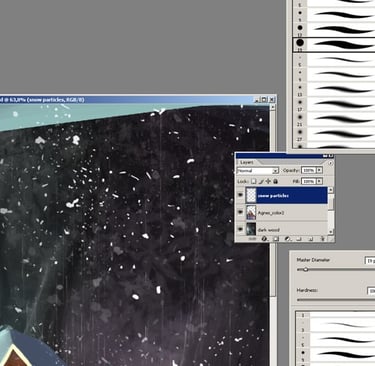Select the selected hard round 19 brush preset

pos(334,44)
